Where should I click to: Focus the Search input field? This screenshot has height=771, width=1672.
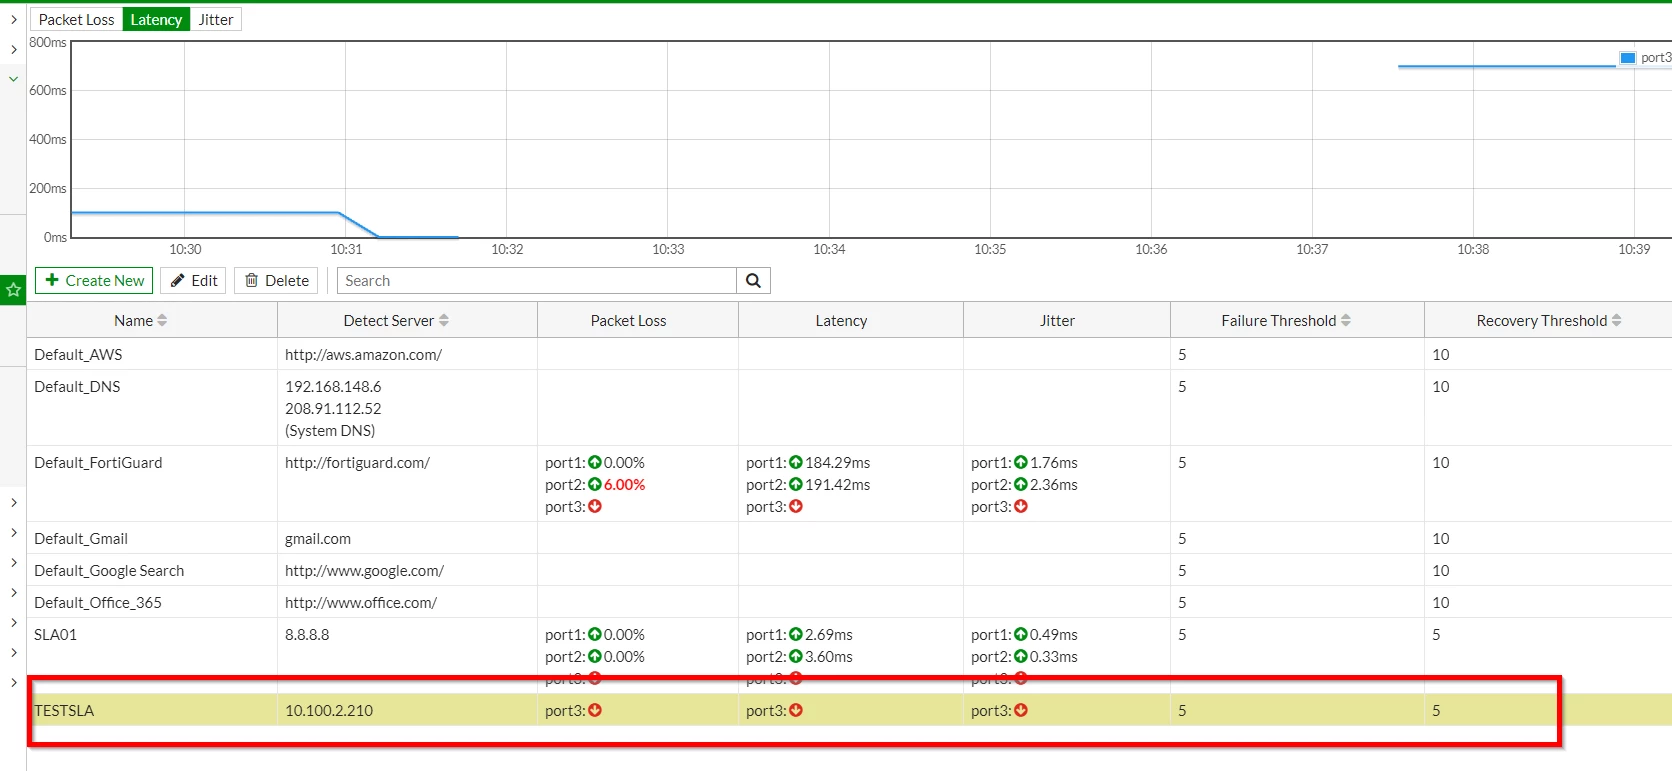[x=537, y=281]
